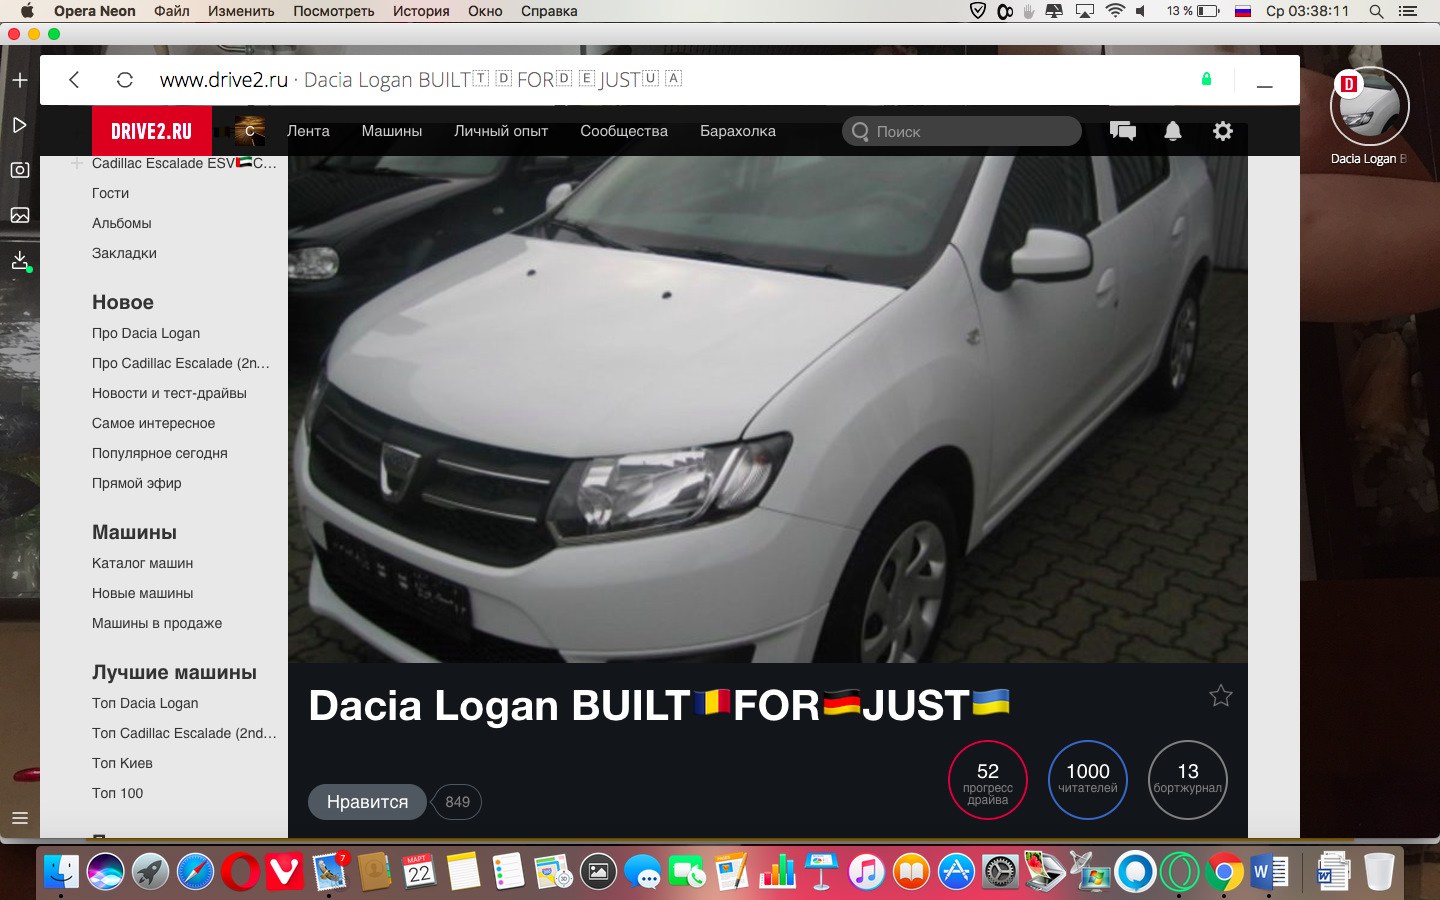
Task: Open the Популярное сегодня link
Action: pos(159,453)
